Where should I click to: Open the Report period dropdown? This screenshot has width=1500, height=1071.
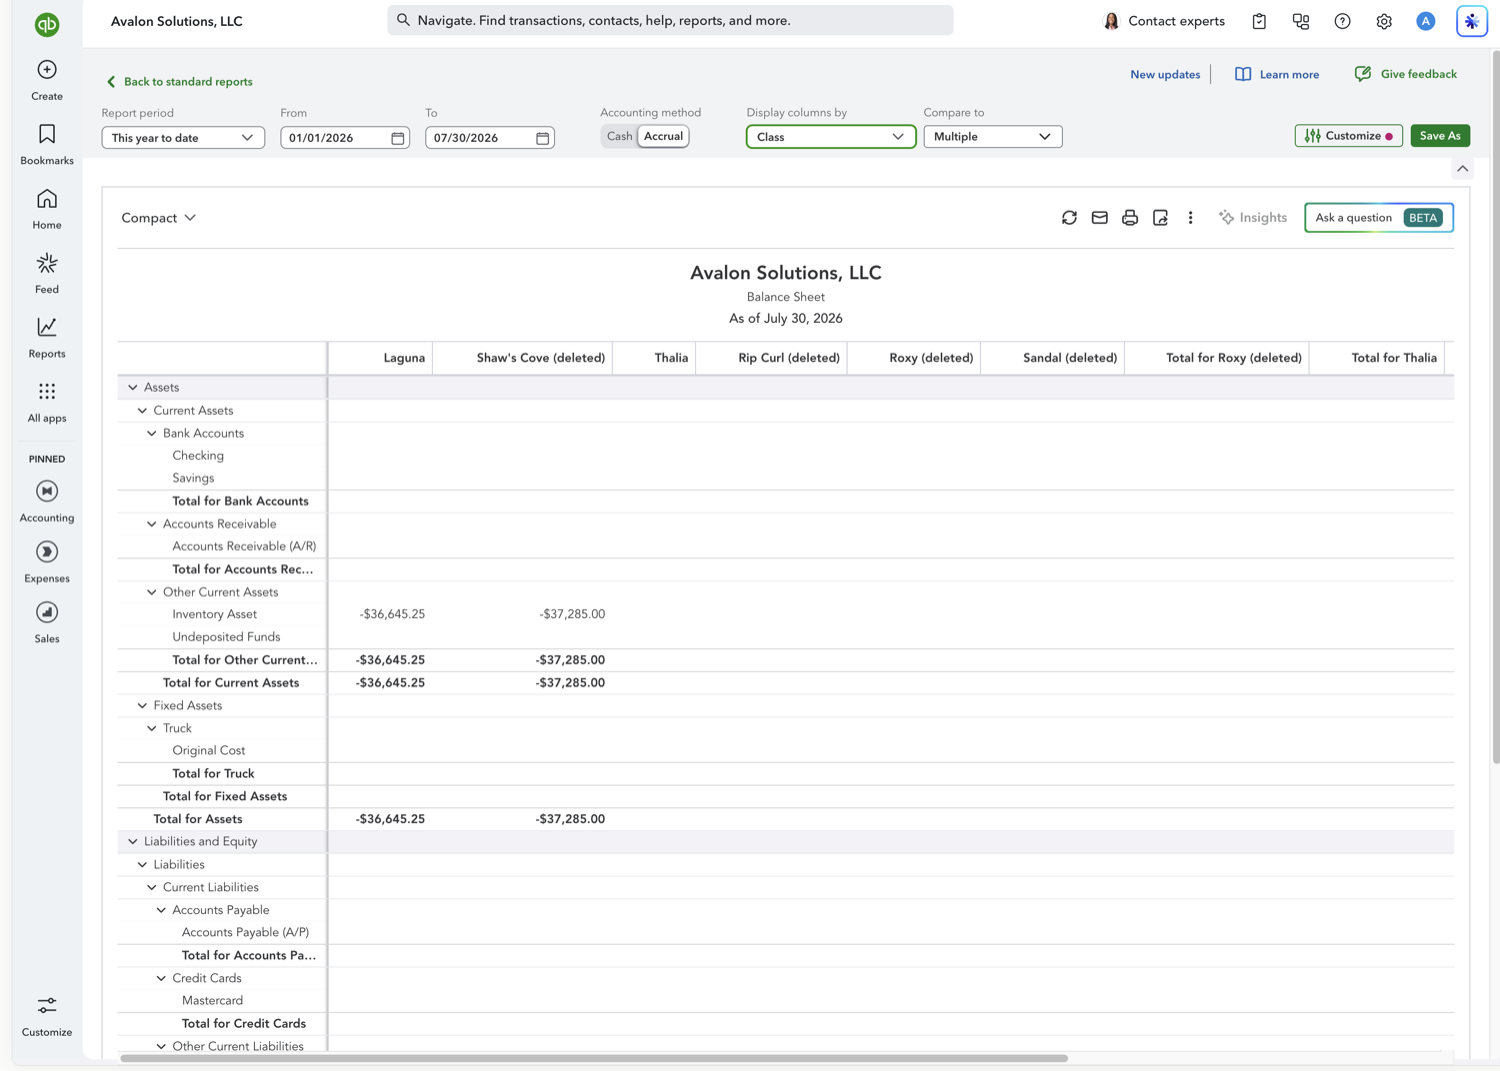pyautogui.click(x=183, y=137)
